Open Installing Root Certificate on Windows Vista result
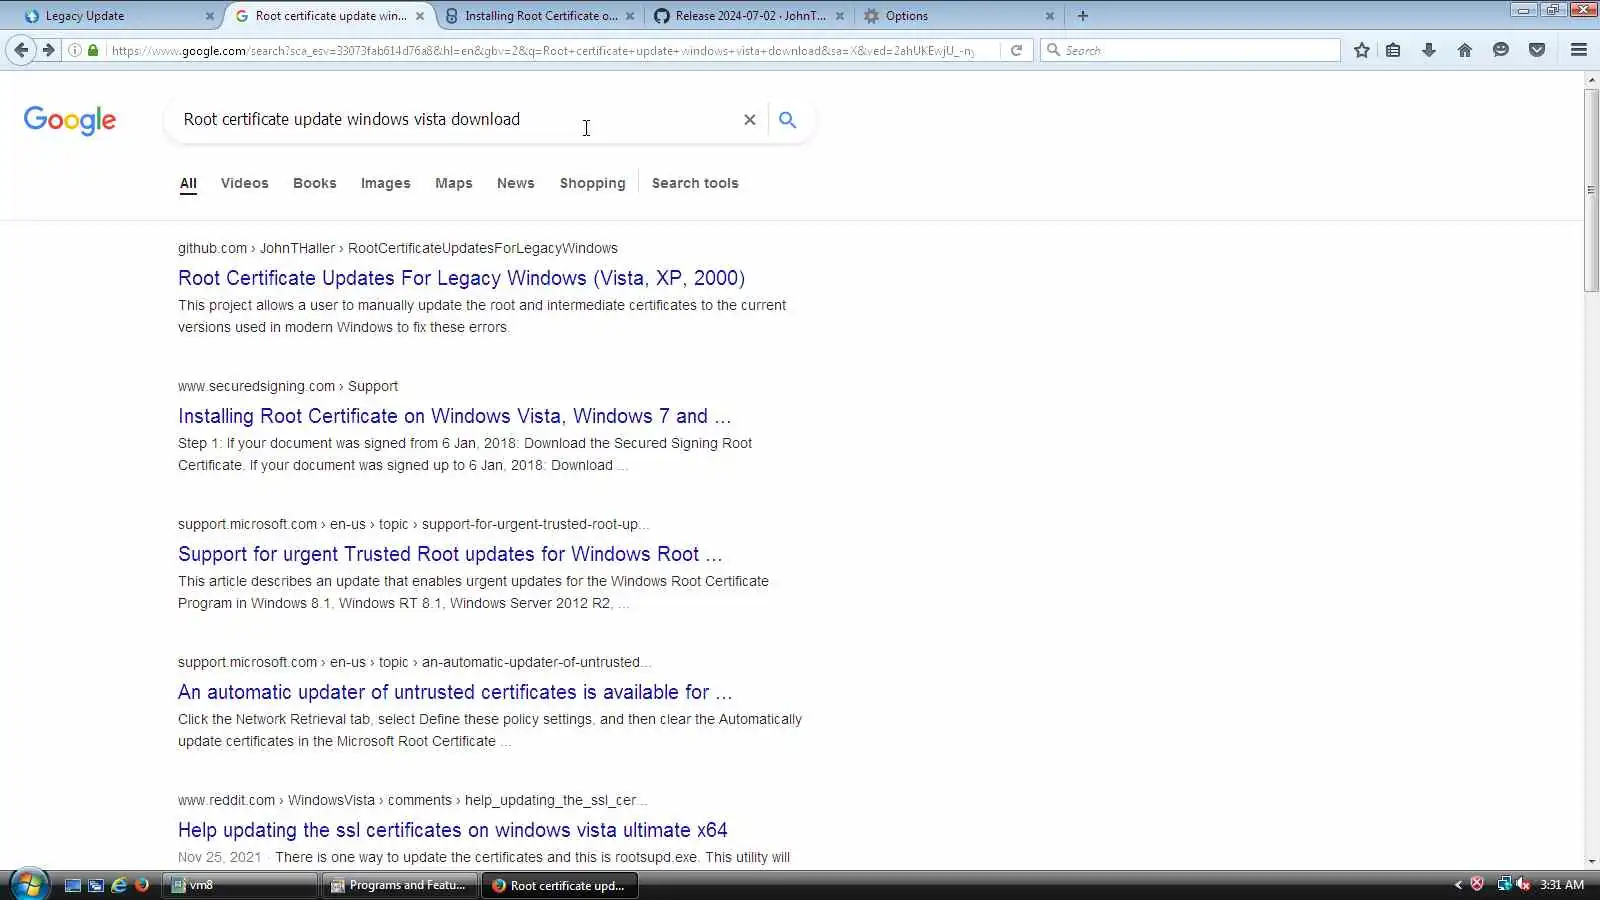1600x900 pixels. 454,416
